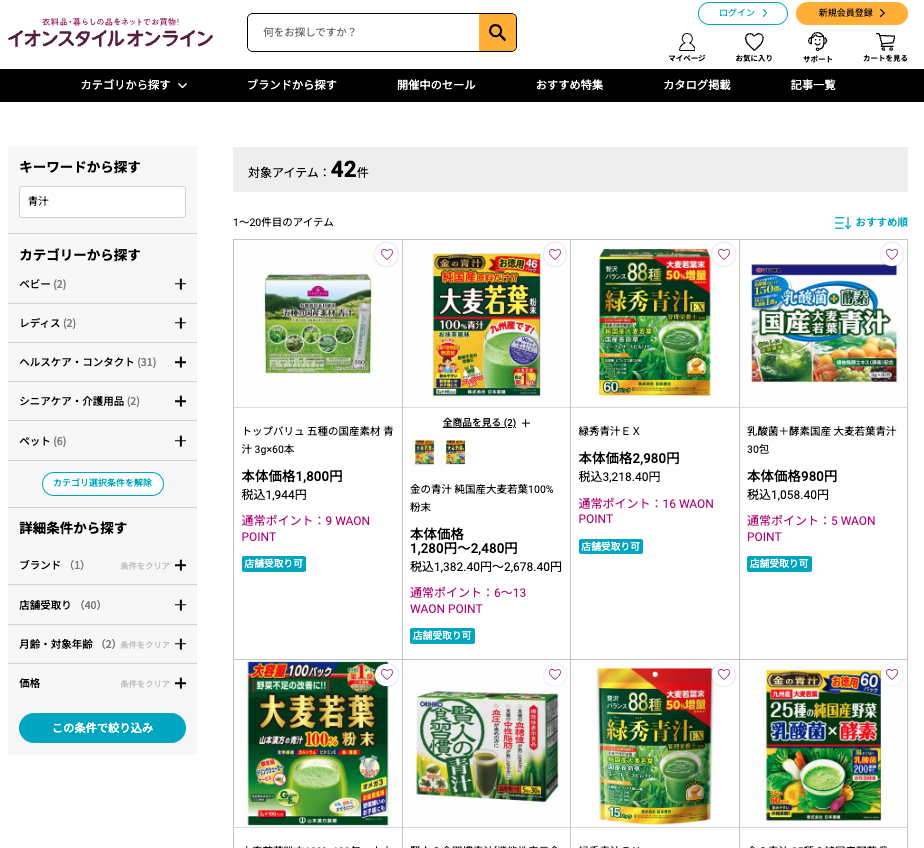Open My Page (マイページ) icon
This screenshot has width=924, height=848.
(687, 47)
